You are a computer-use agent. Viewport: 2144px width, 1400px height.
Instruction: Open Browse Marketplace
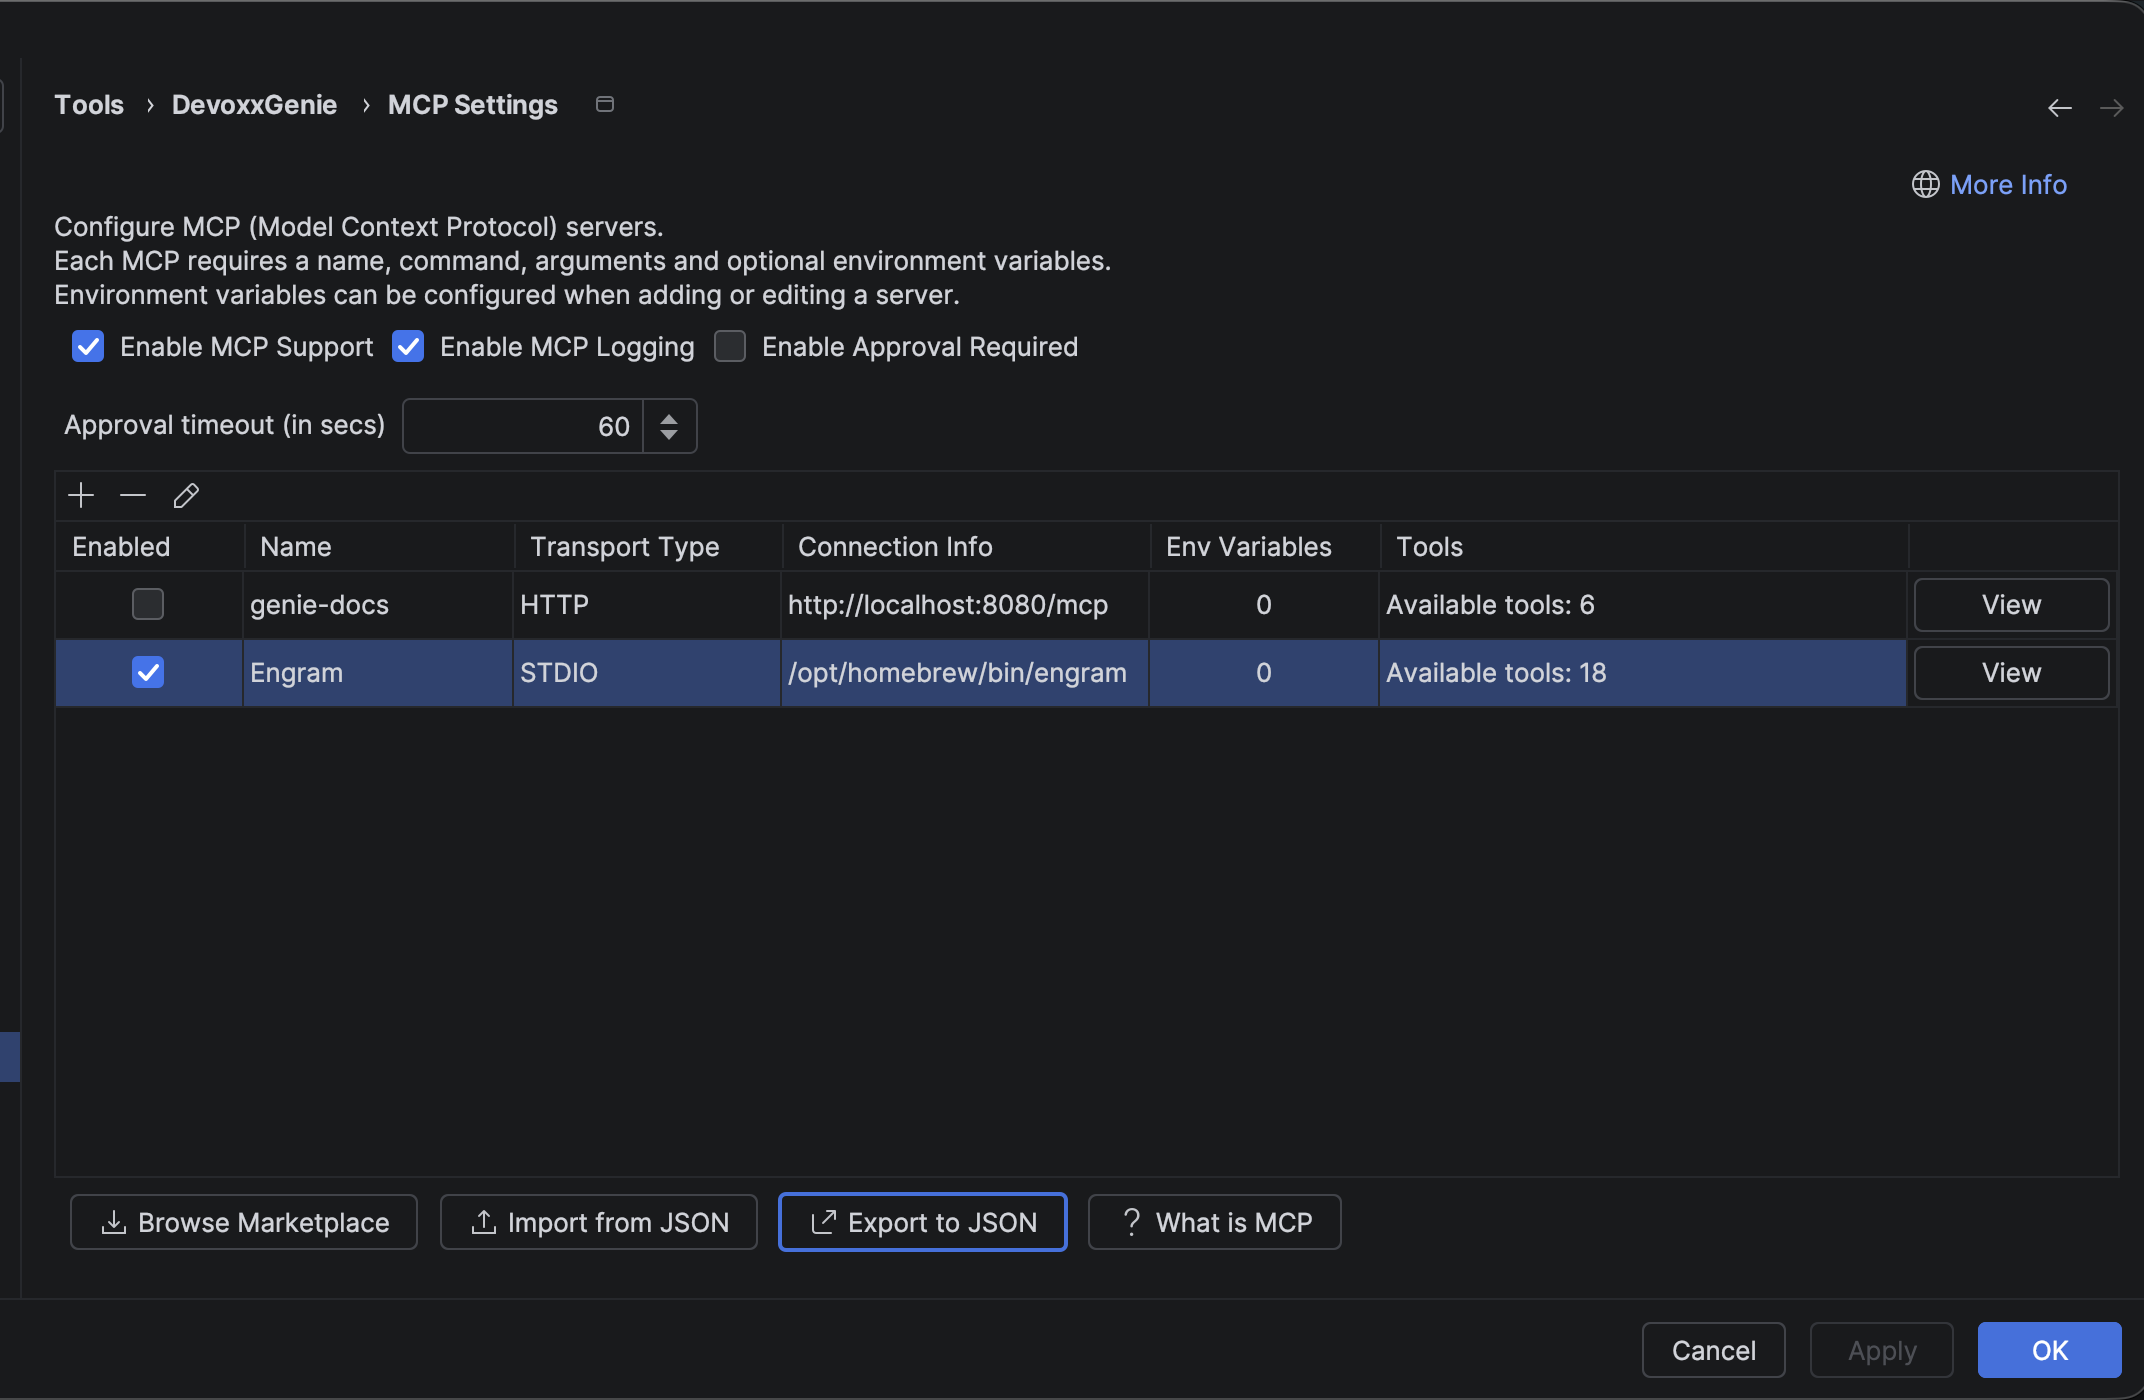[x=243, y=1222]
